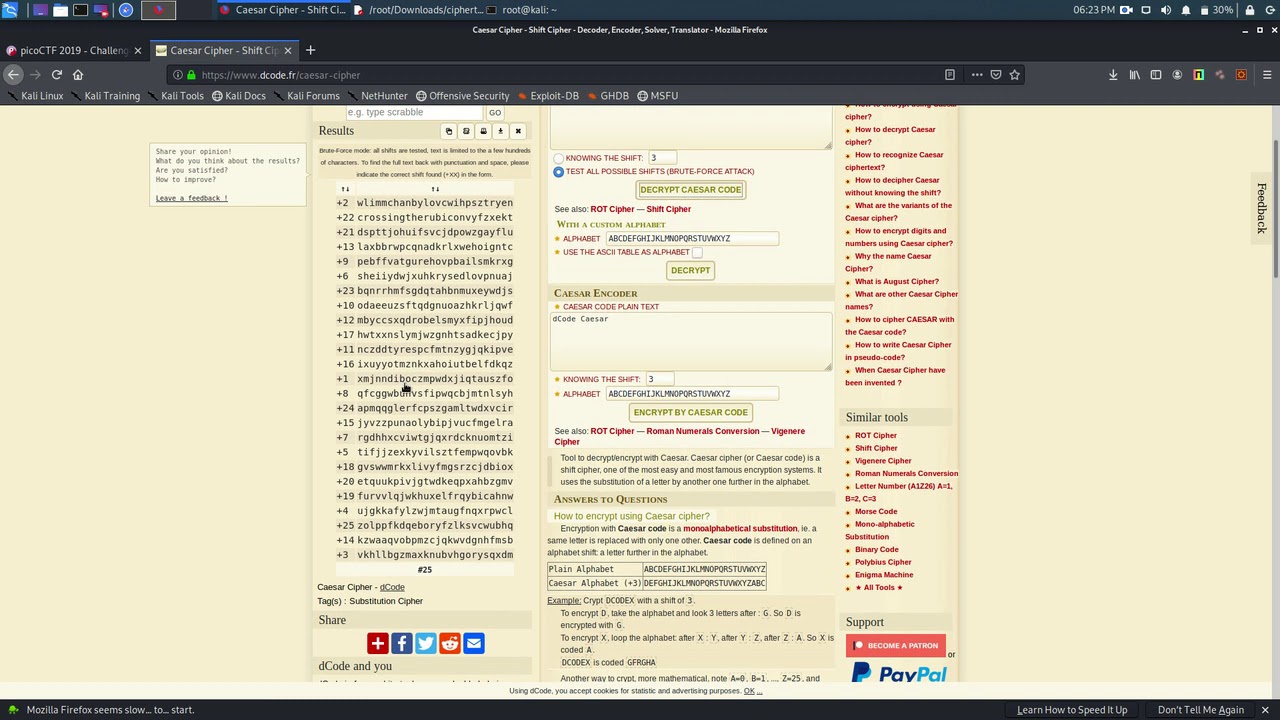Open terminal from the top panel
Viewport: 1280px width, 720px height.
tap(81, 10)
